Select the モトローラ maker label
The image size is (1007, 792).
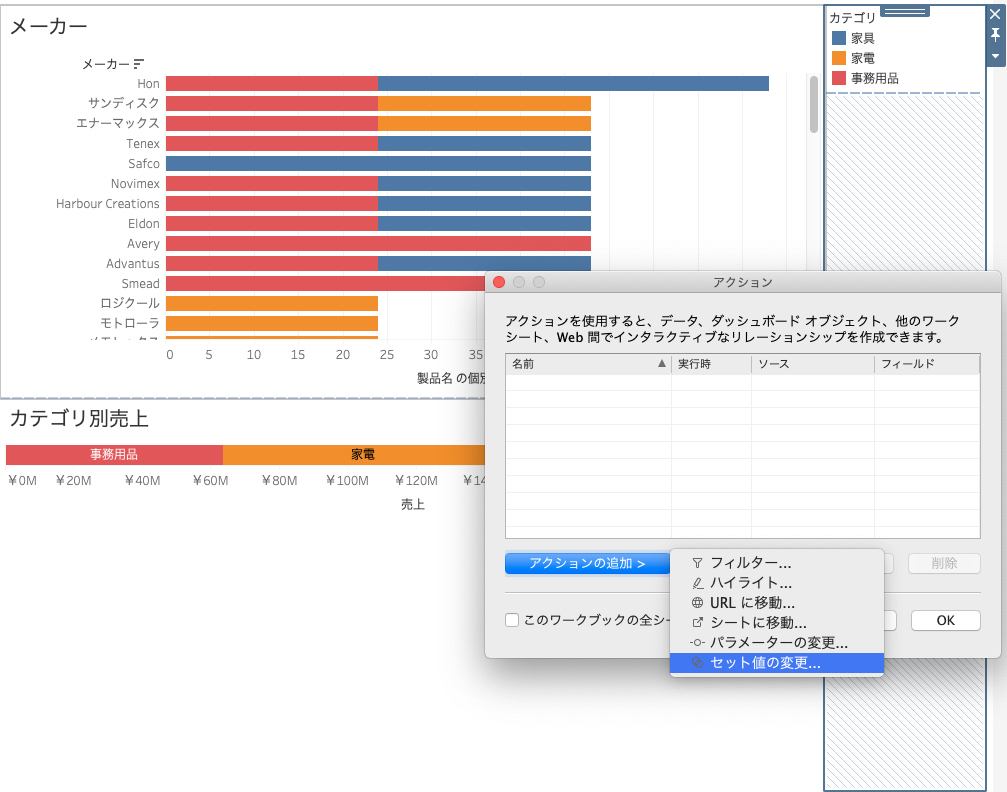tap(129, 323)
